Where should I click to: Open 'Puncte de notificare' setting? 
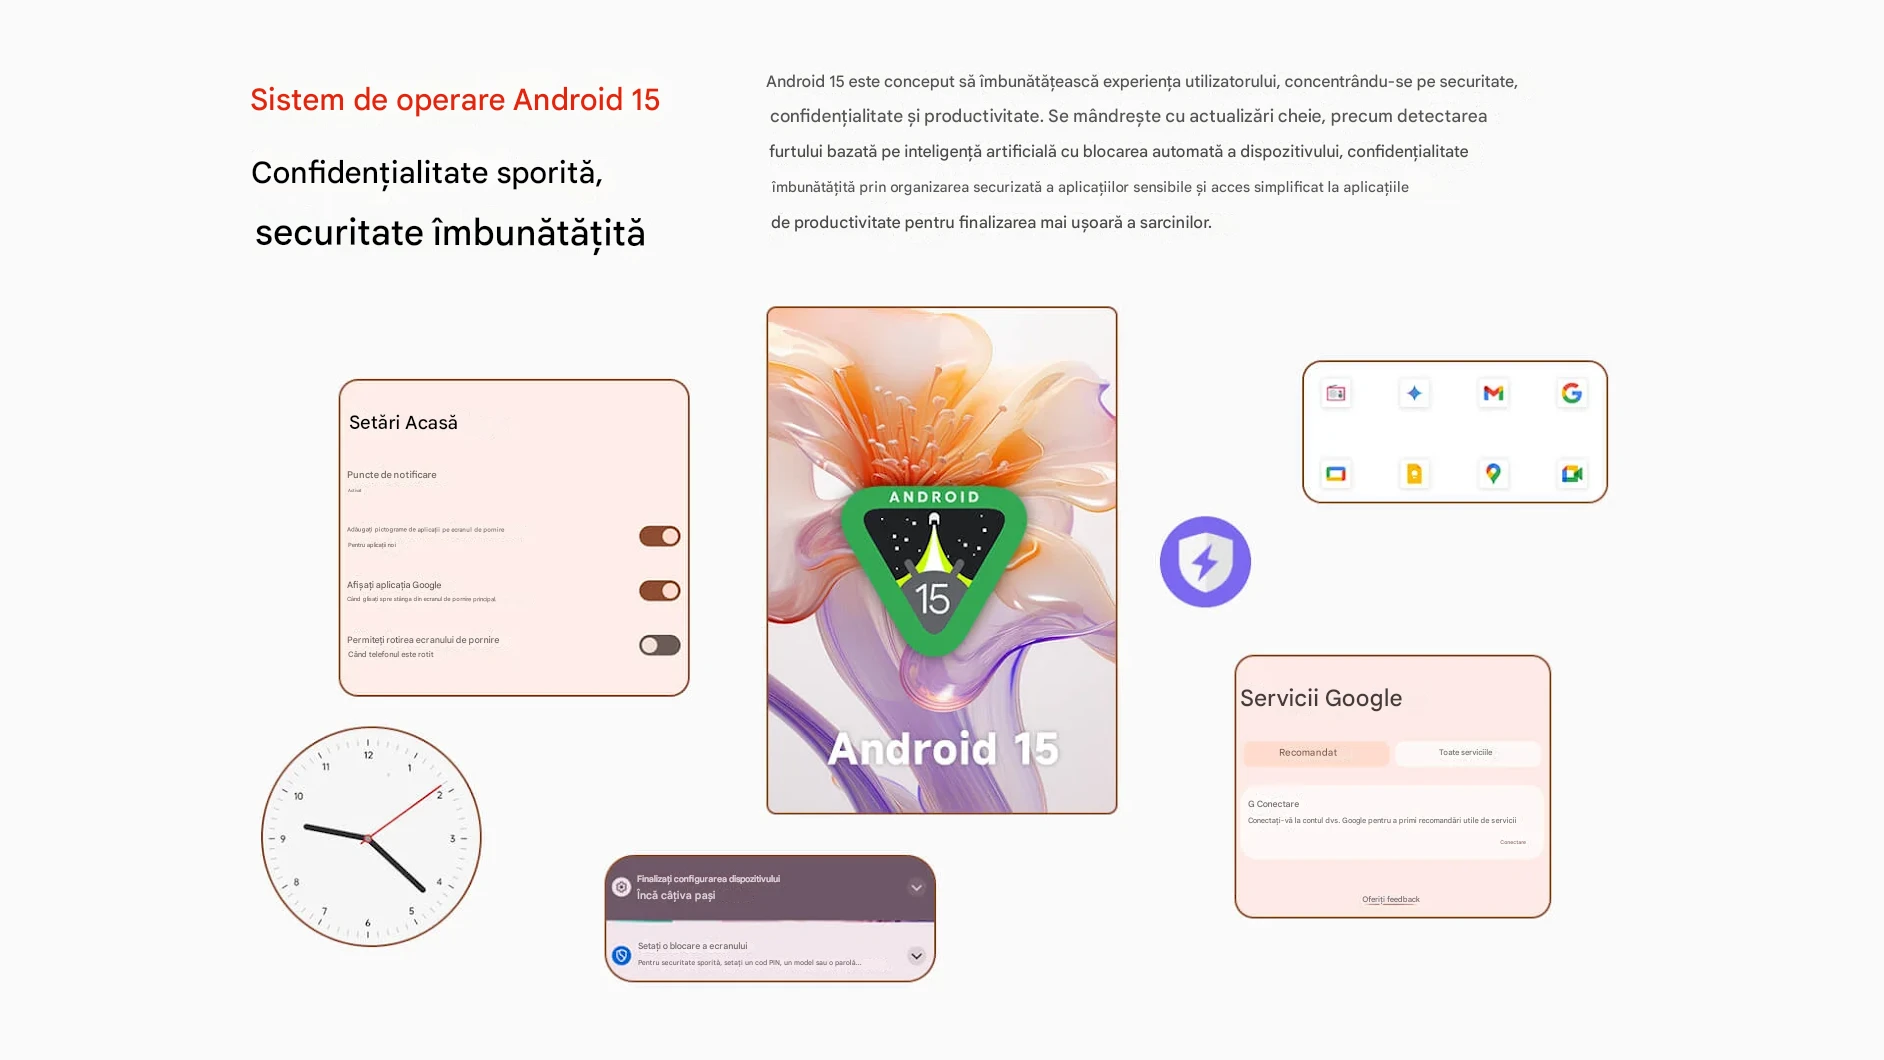pyautogui.click(x=392, y=475)
